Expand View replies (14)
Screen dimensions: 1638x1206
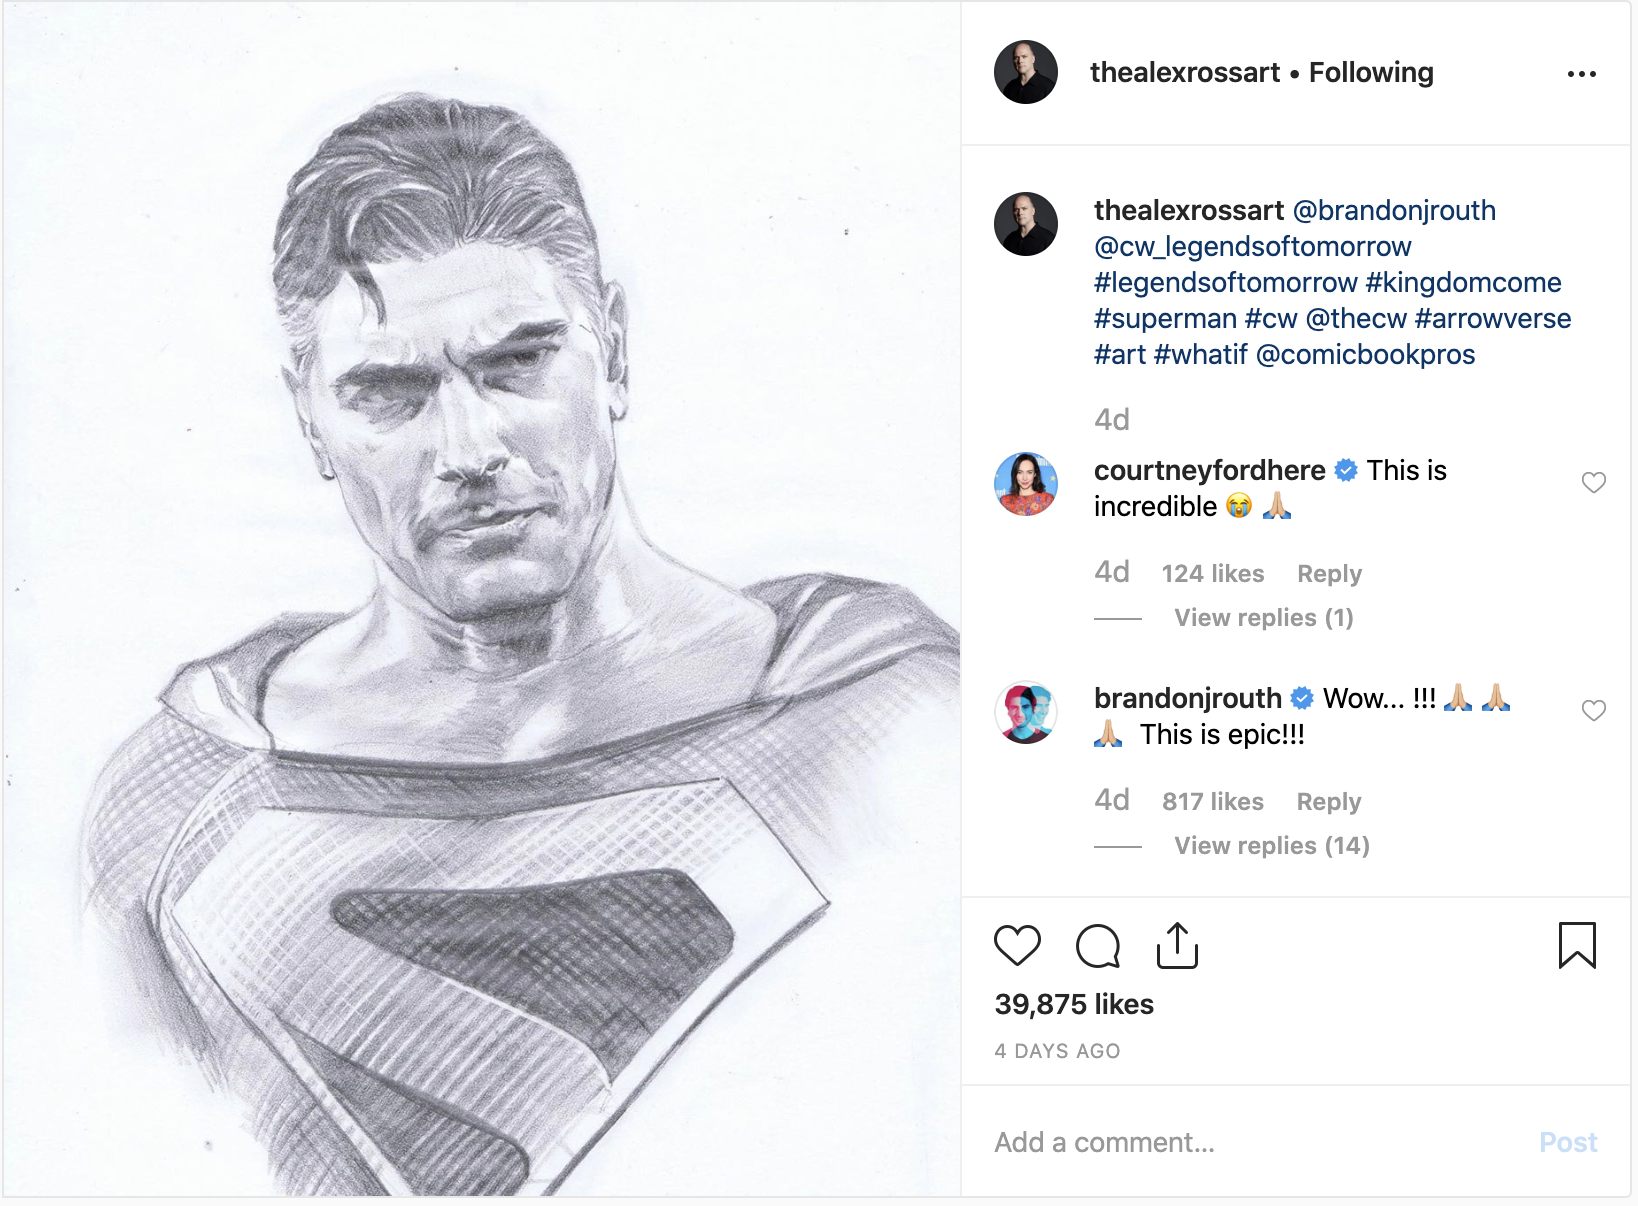click(1272, 846)
